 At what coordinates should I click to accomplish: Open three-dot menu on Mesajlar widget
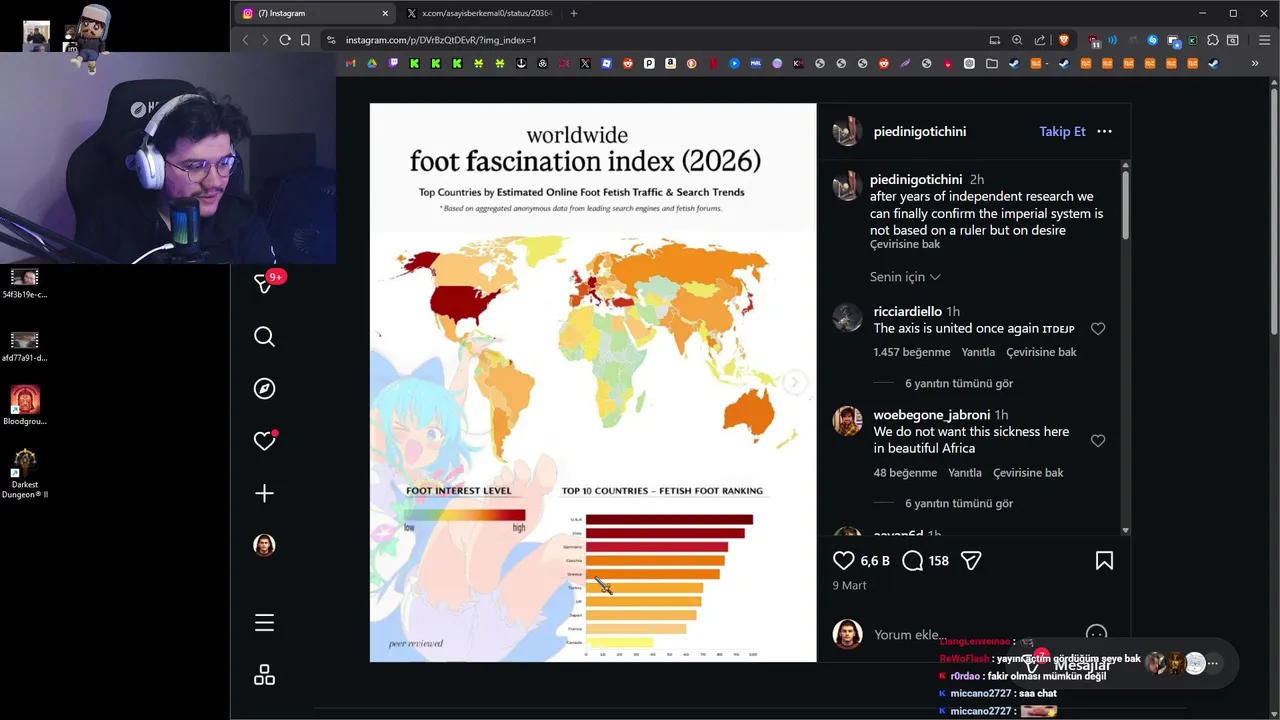coord(1213,663)
